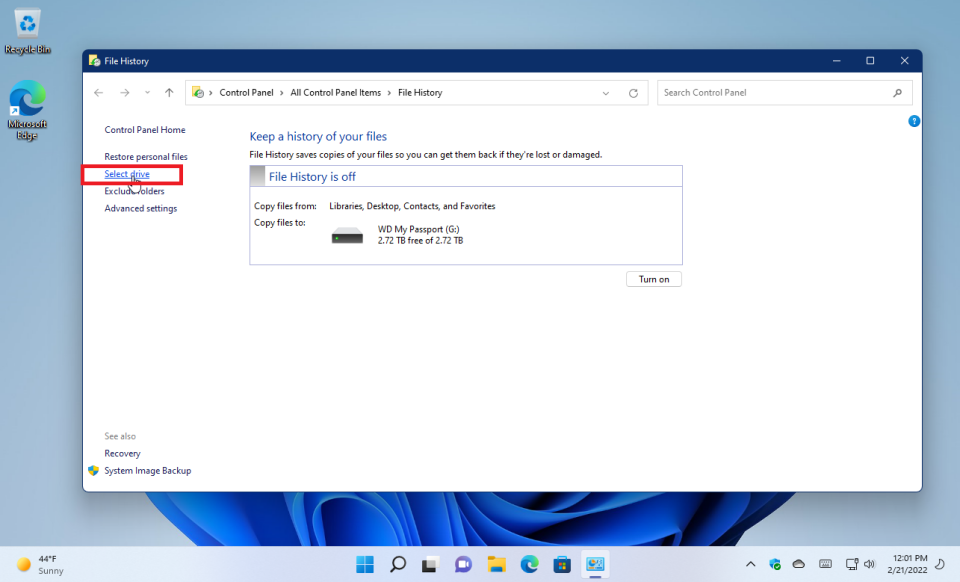Image resolution: width=960 pixels, height=582 pixels.
Task: Open the blue Help icon in File History
Action: tap(913, 121)
